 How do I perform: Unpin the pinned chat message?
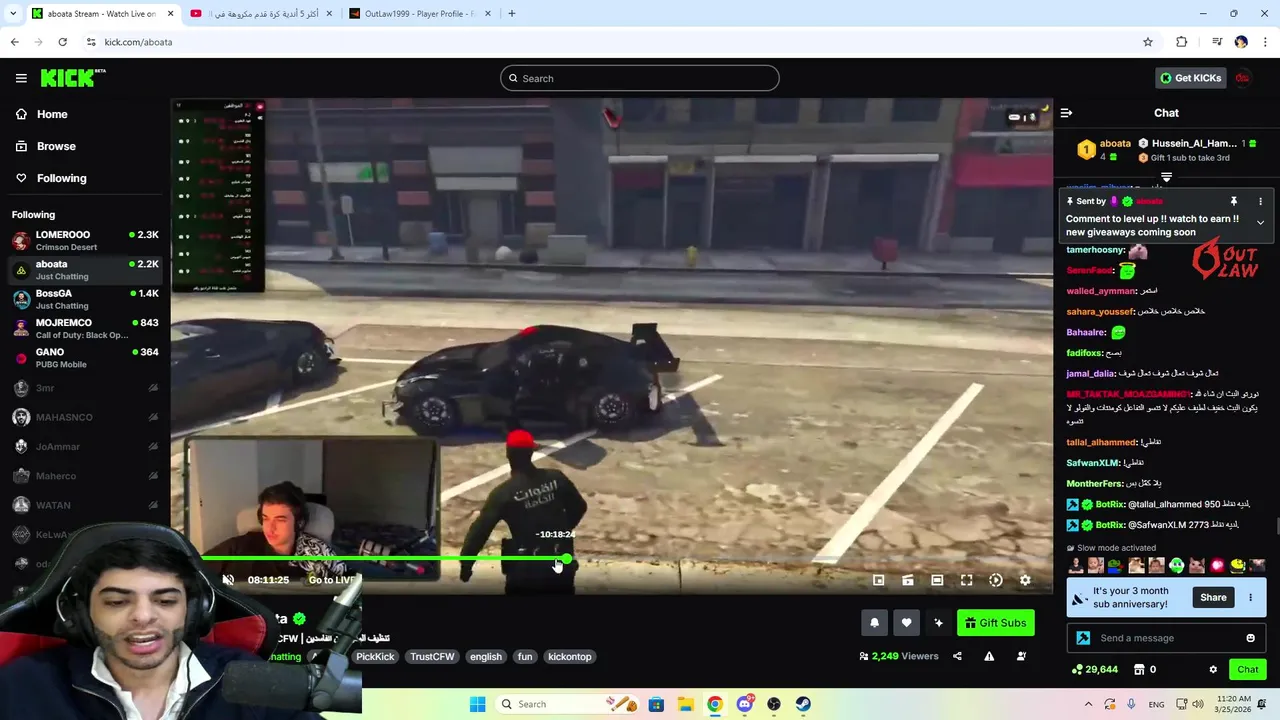pyautogui.click(x=1233, y=201)
